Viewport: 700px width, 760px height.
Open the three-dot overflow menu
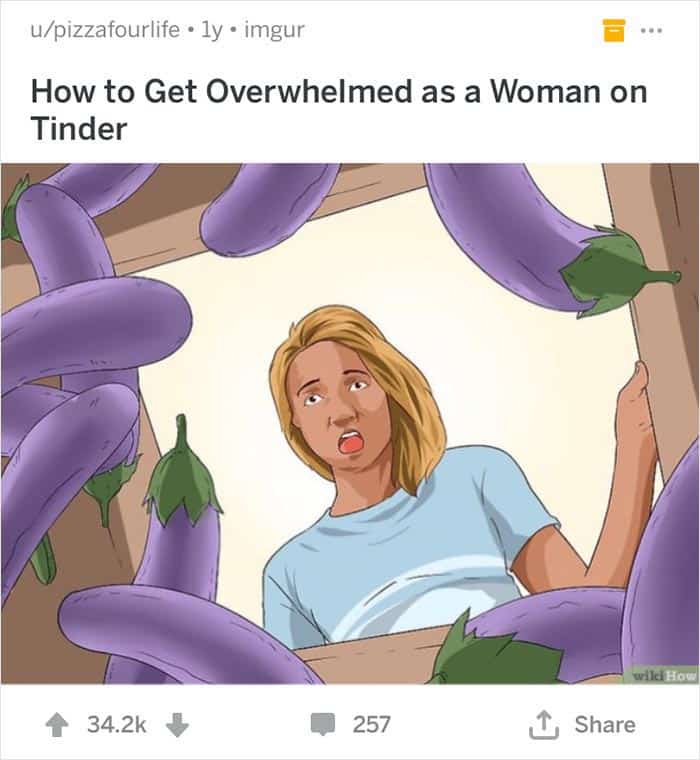(x=651, y=31)
